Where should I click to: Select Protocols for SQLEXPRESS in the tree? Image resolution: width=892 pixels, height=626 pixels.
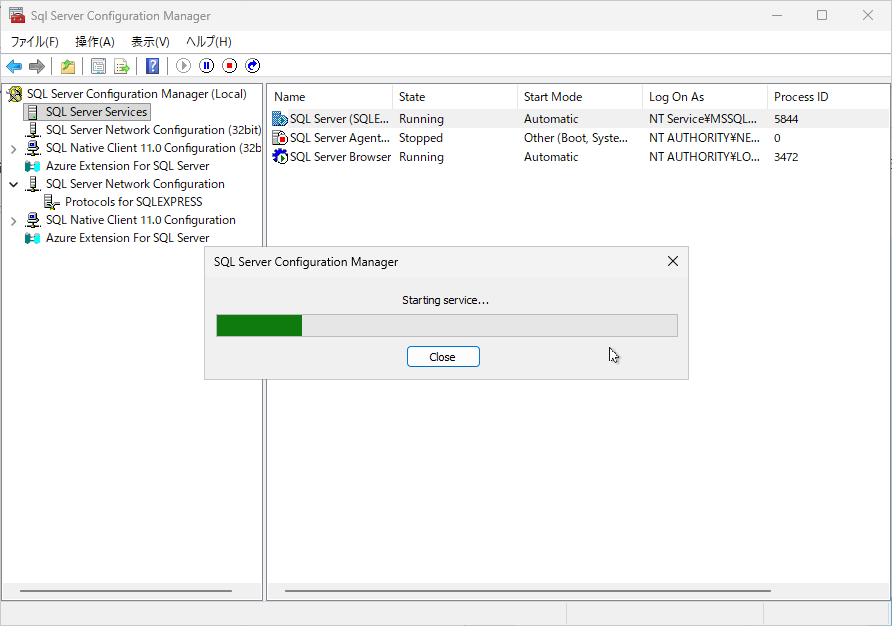click(x=133, y=202)
